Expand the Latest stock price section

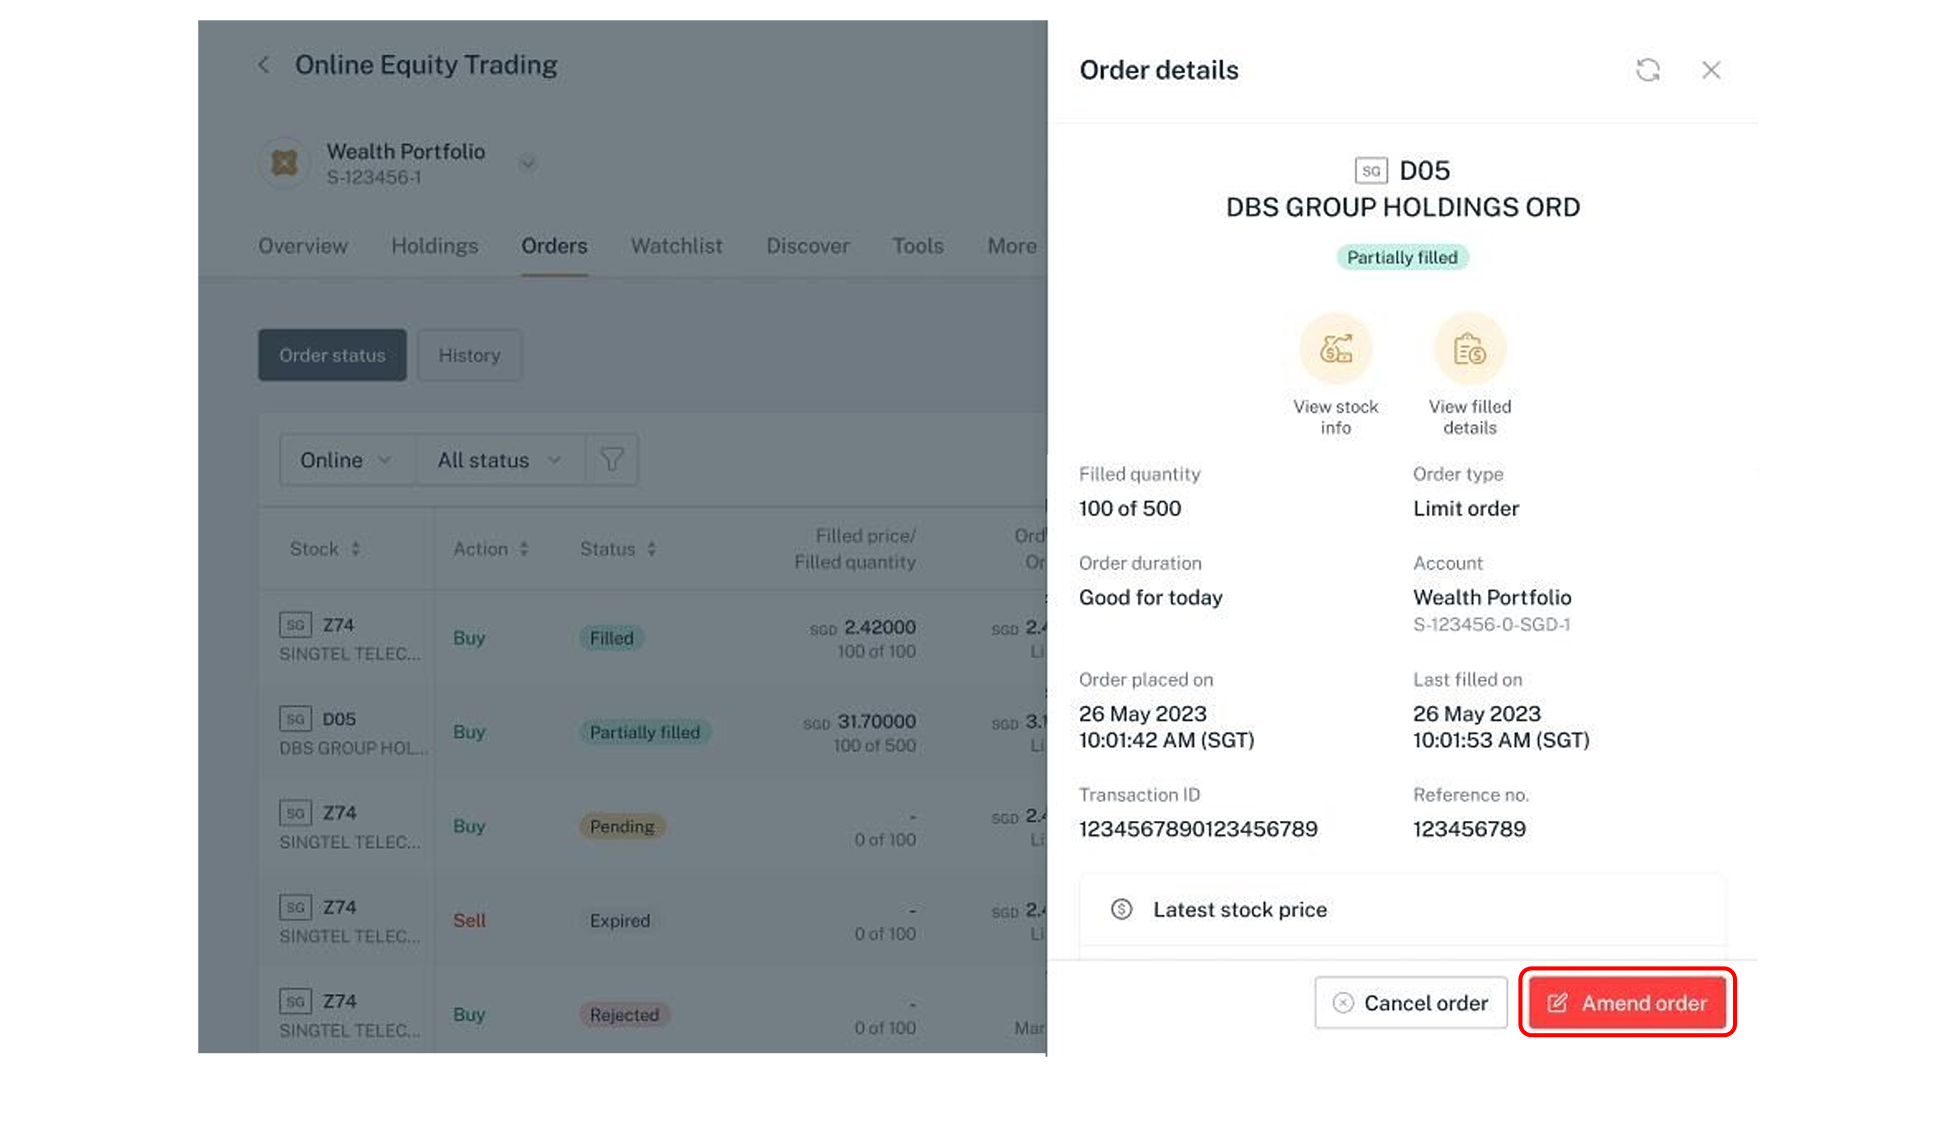pos(1402,909)
